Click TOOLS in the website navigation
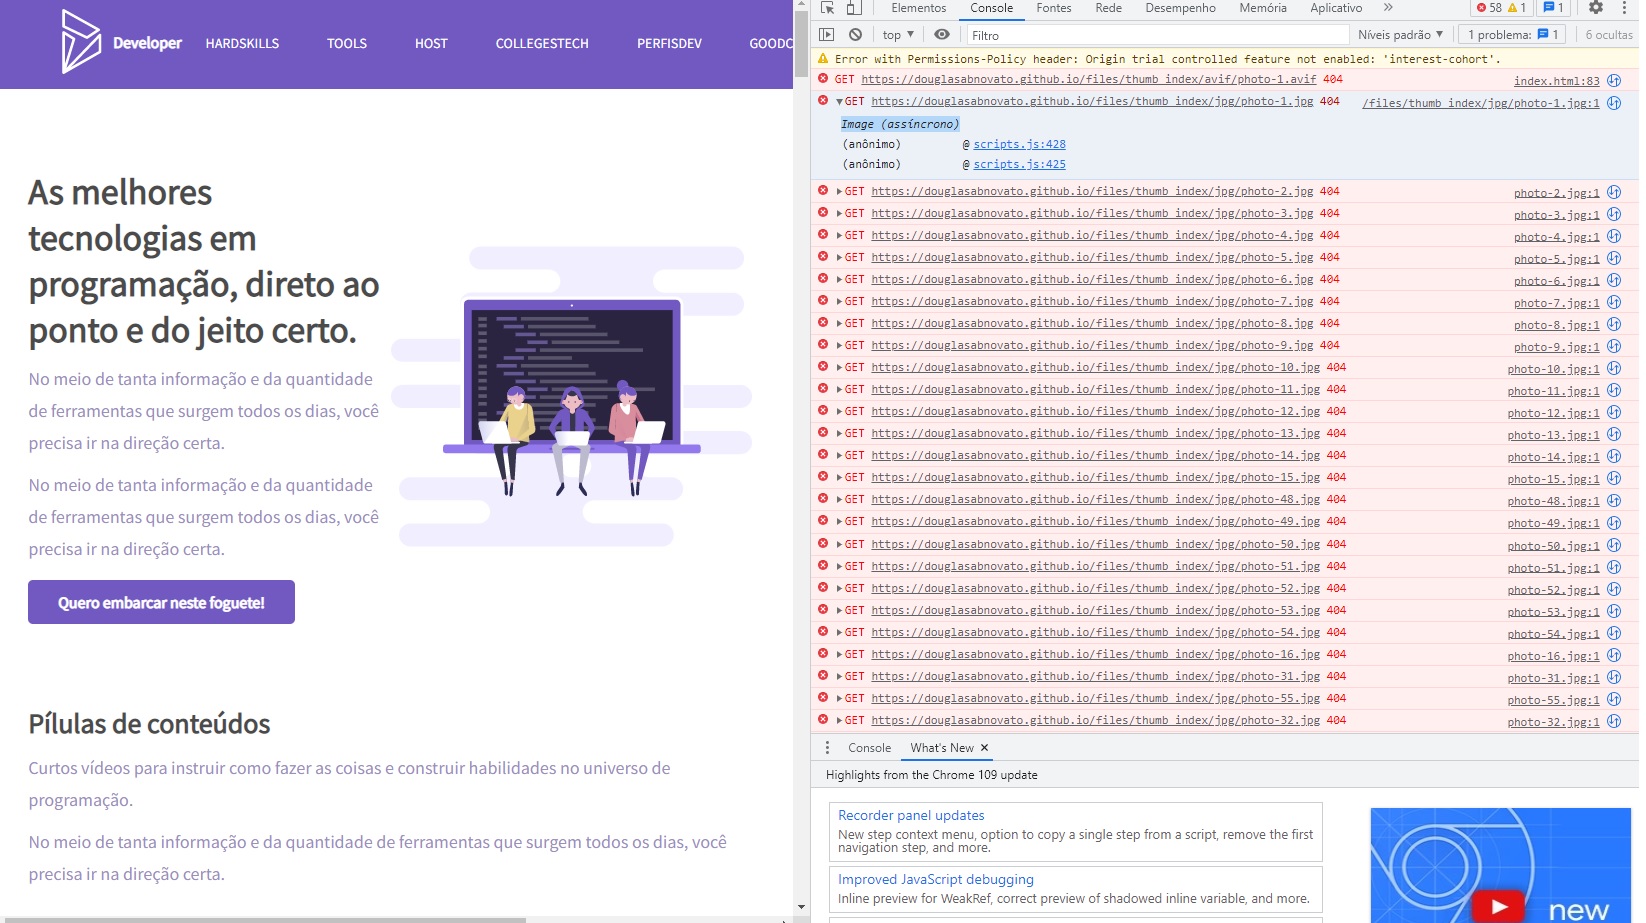Viewport: 1646px width, 923px height. click(347, 44)
